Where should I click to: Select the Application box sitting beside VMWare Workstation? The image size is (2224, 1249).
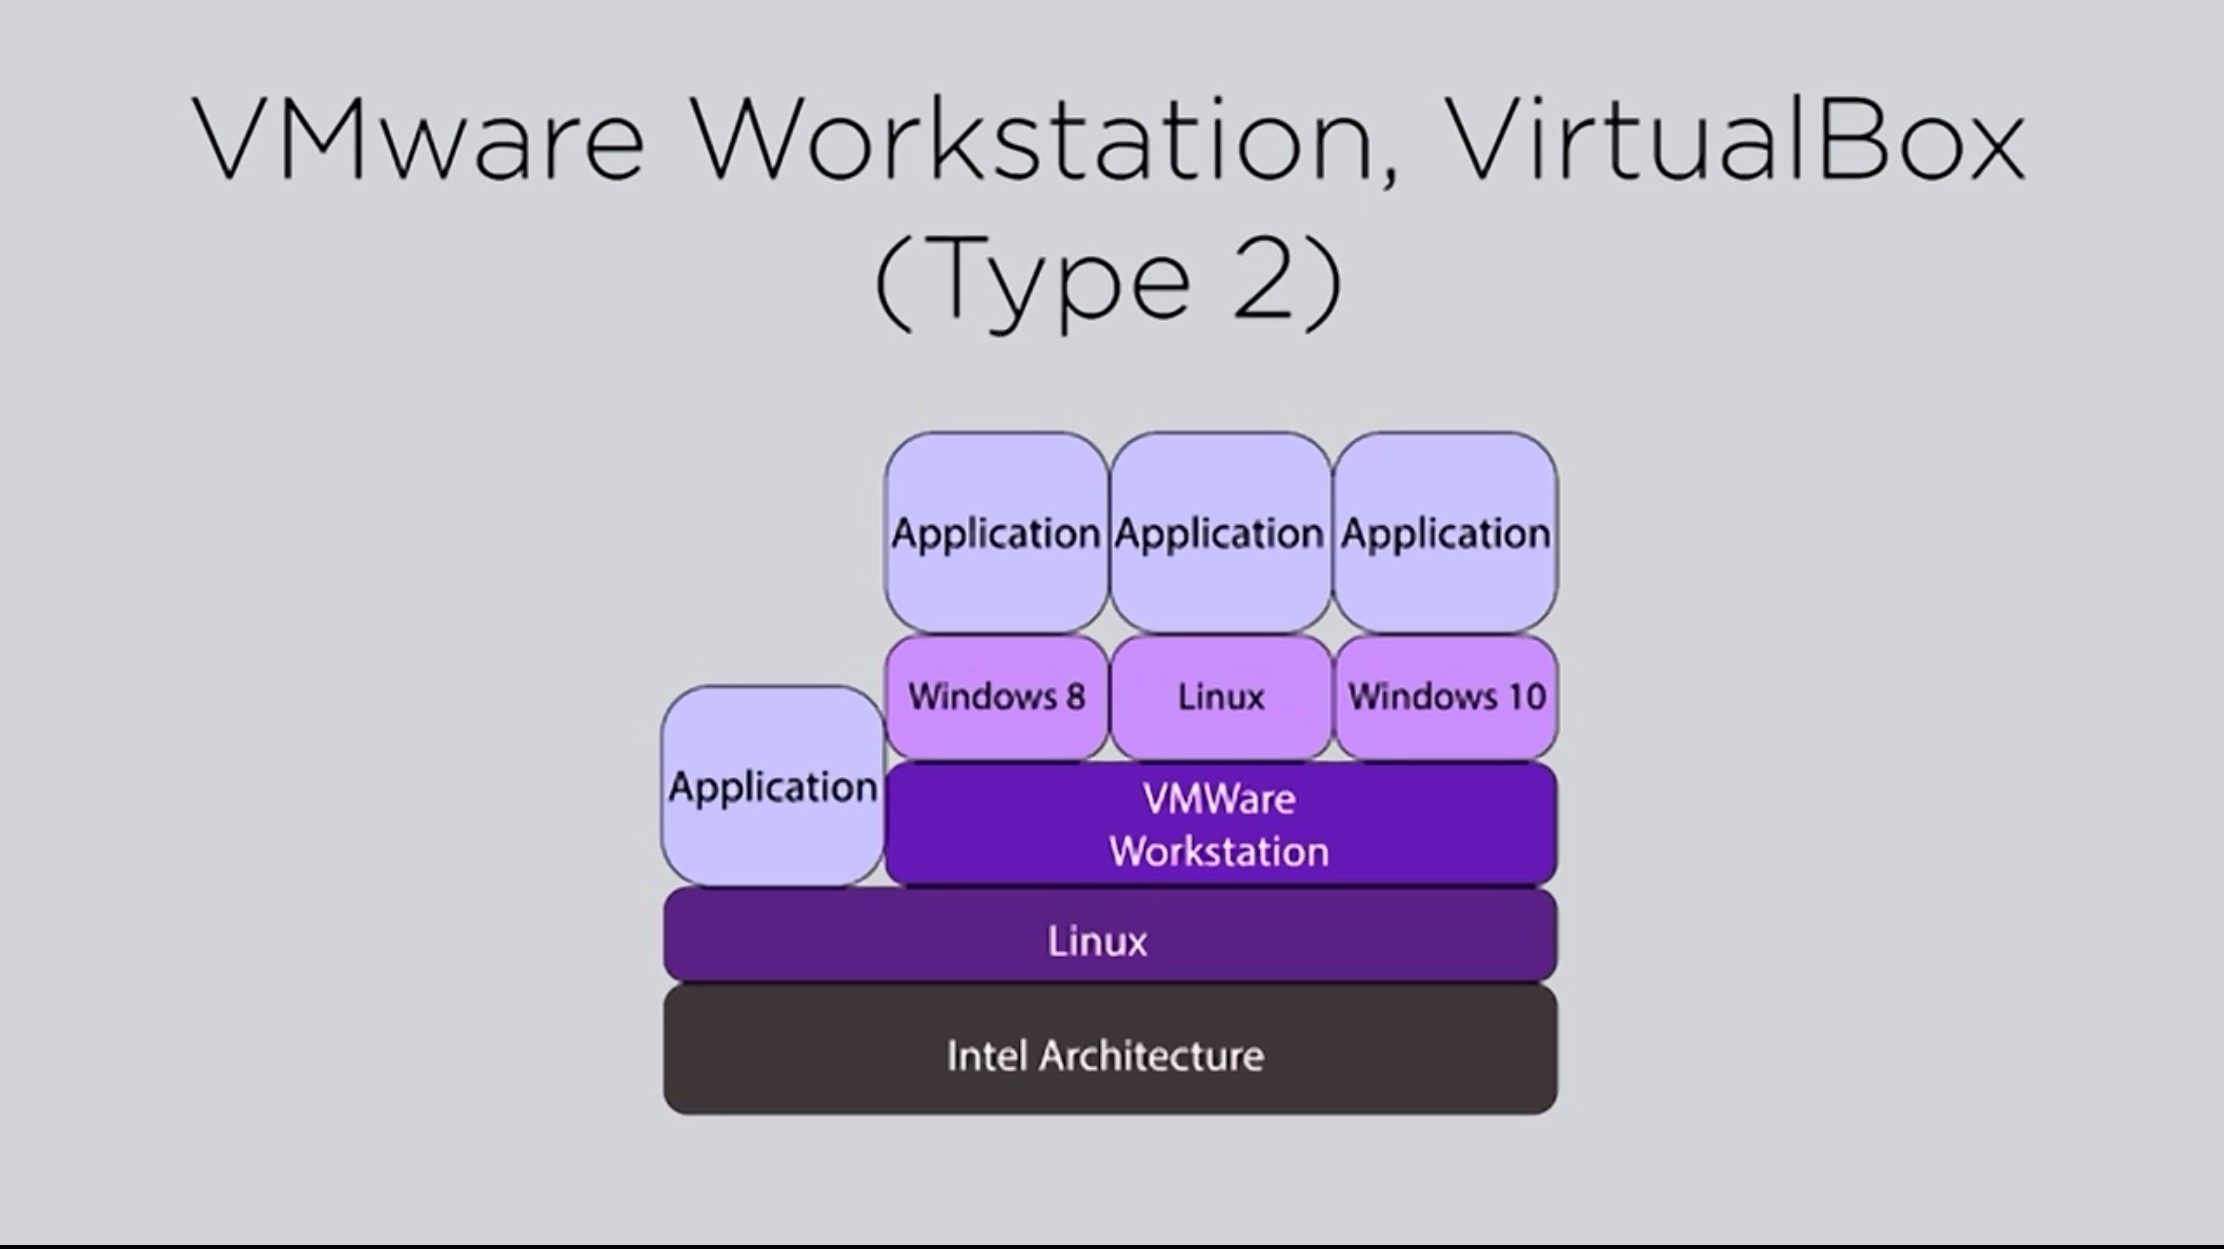(x=772, y=786)
